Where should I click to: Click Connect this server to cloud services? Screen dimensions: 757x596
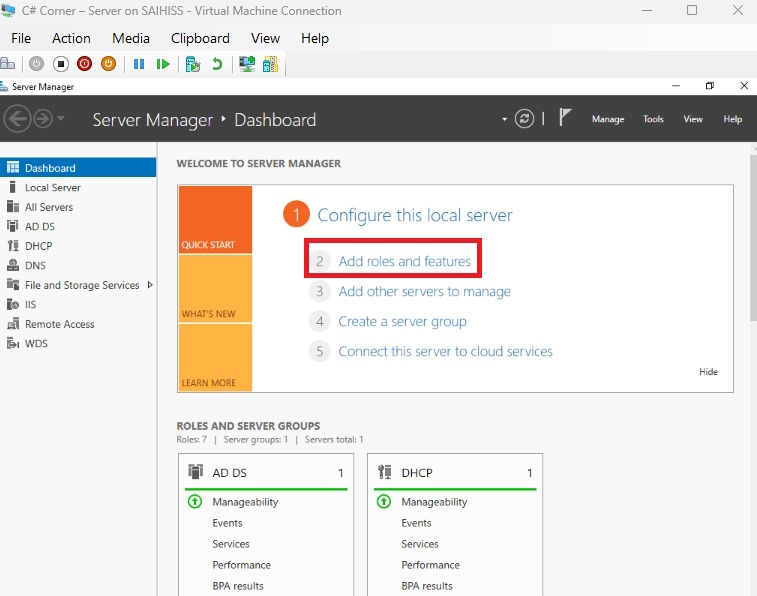click(x=445, y=351)
